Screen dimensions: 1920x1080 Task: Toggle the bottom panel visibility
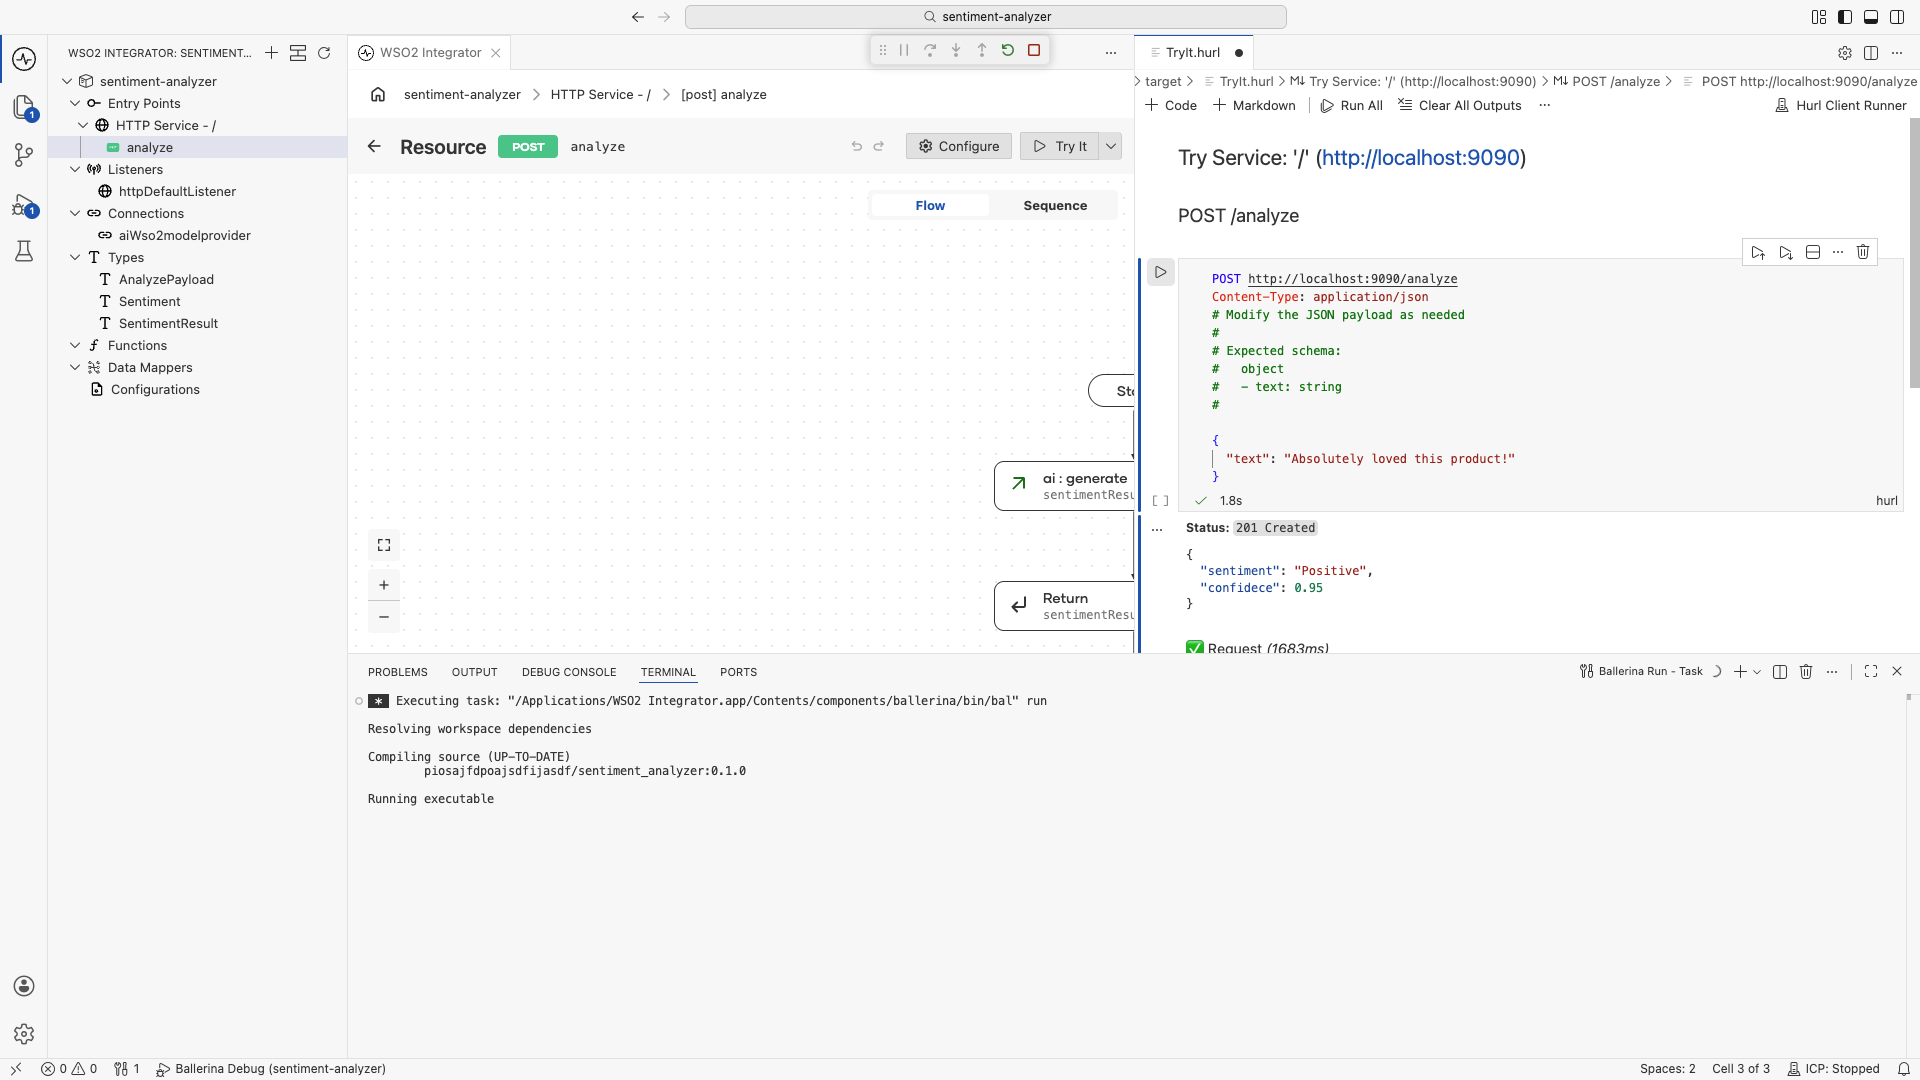(x=1871, y=17)
